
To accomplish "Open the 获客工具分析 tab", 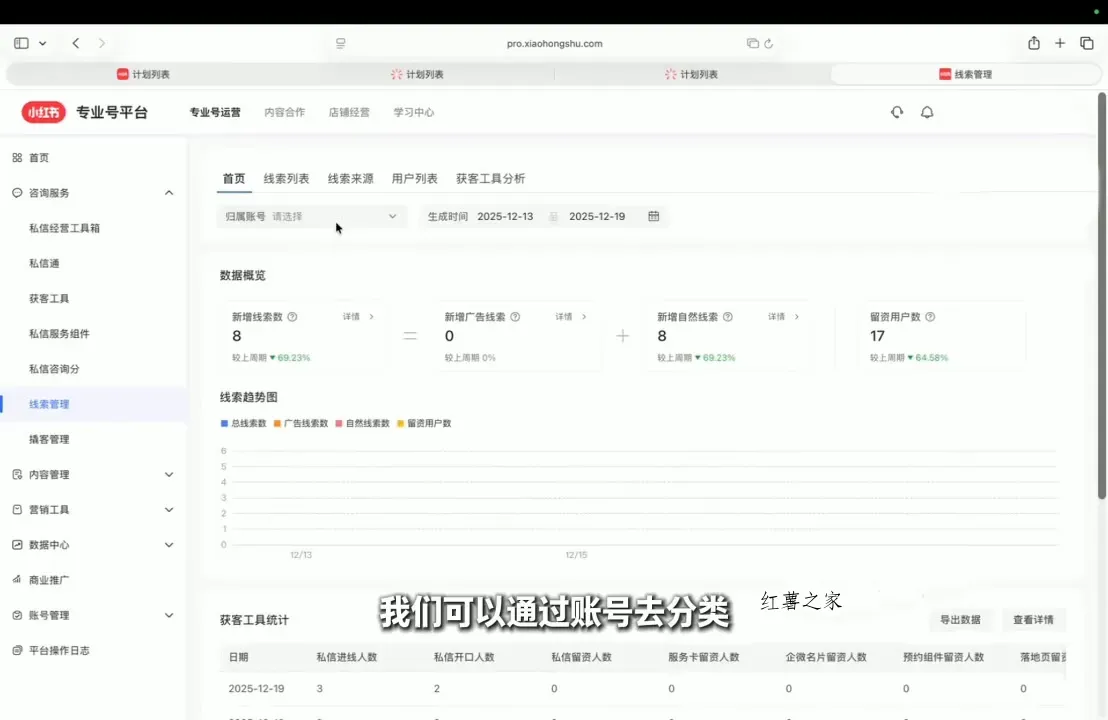I will click(490, 178).
